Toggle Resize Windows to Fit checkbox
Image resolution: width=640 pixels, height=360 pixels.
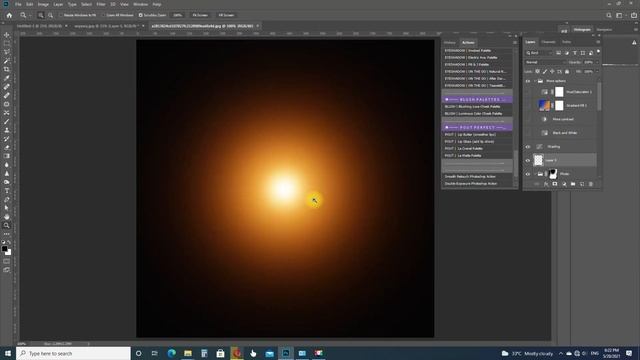(61, 15)
